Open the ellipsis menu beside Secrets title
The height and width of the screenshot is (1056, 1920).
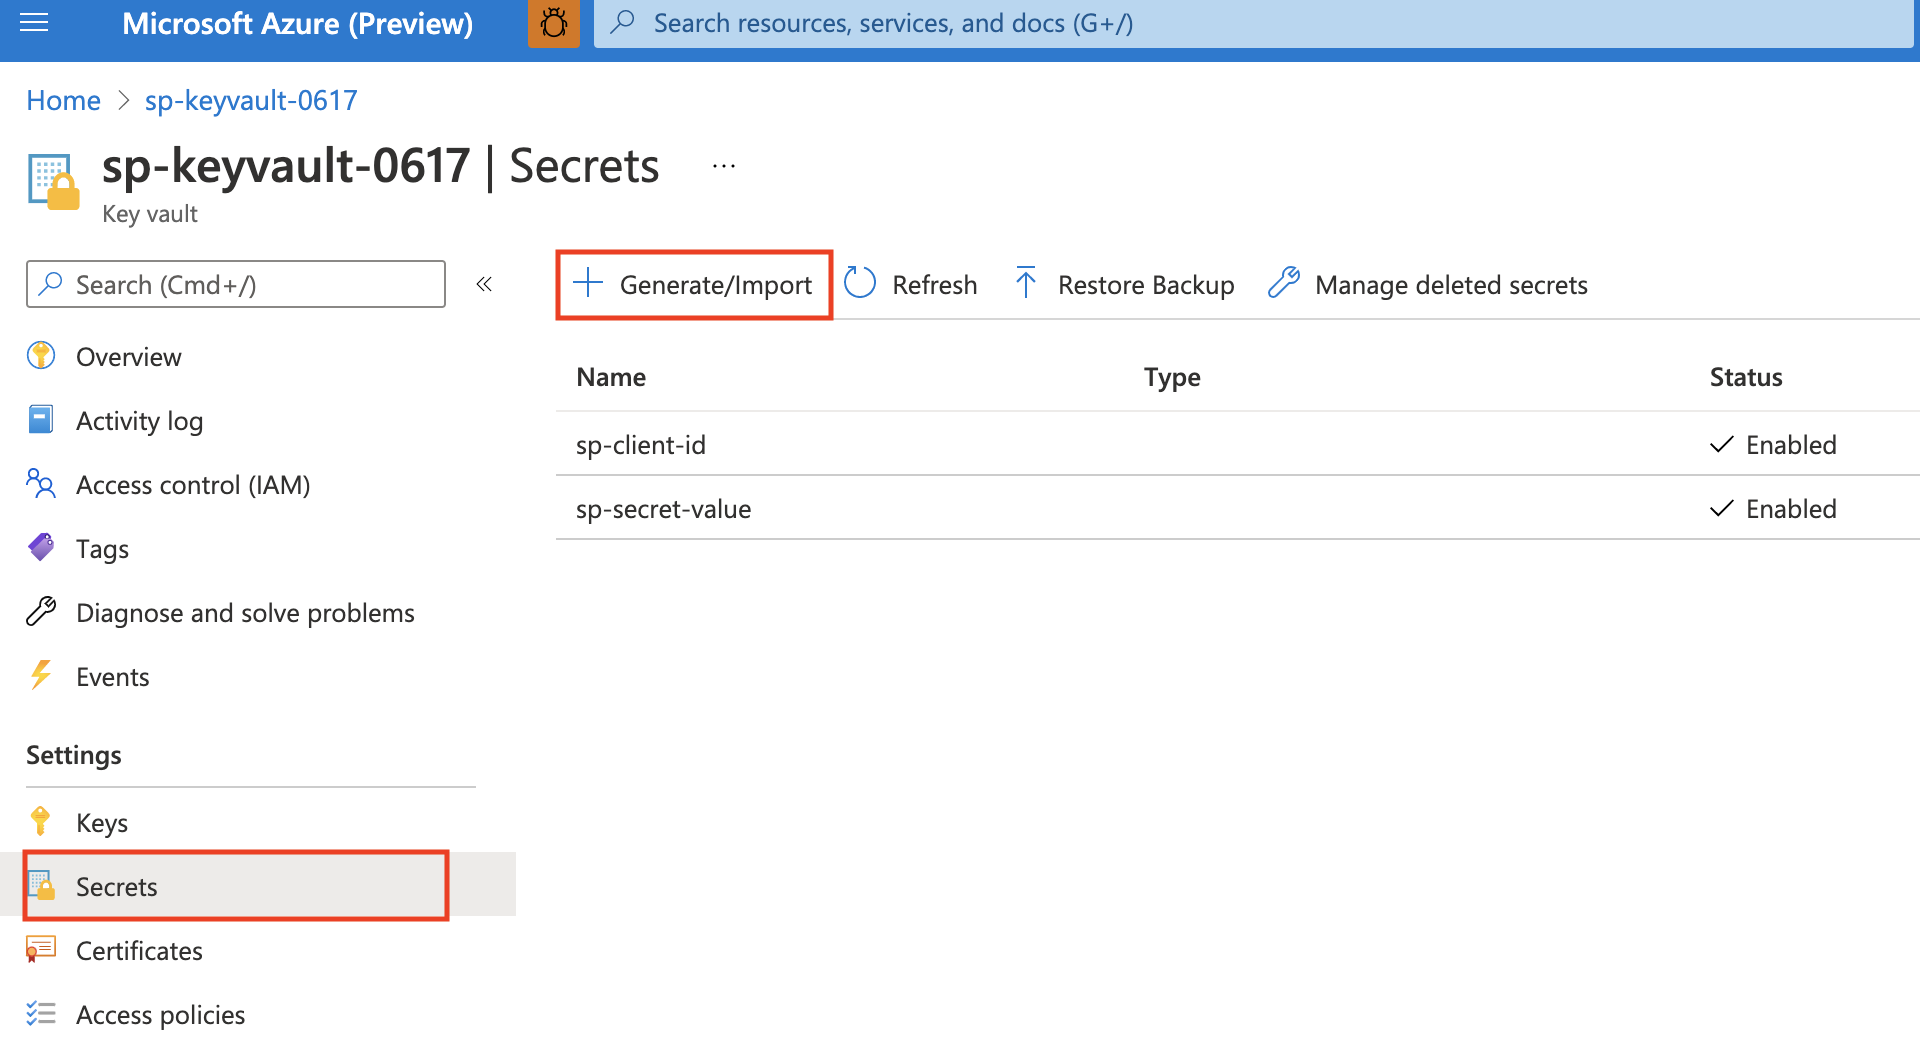(722, 165)
